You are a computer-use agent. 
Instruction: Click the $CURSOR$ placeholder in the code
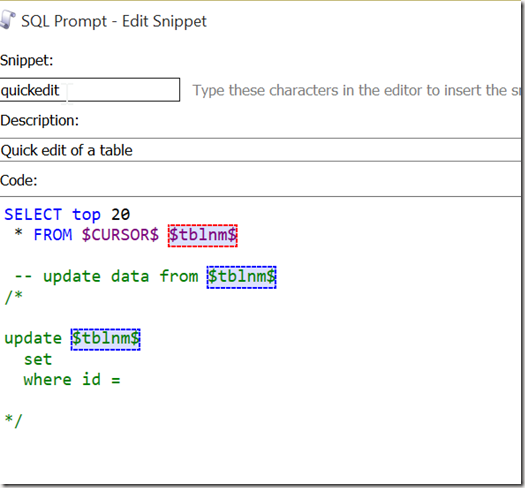coord(120,235)
